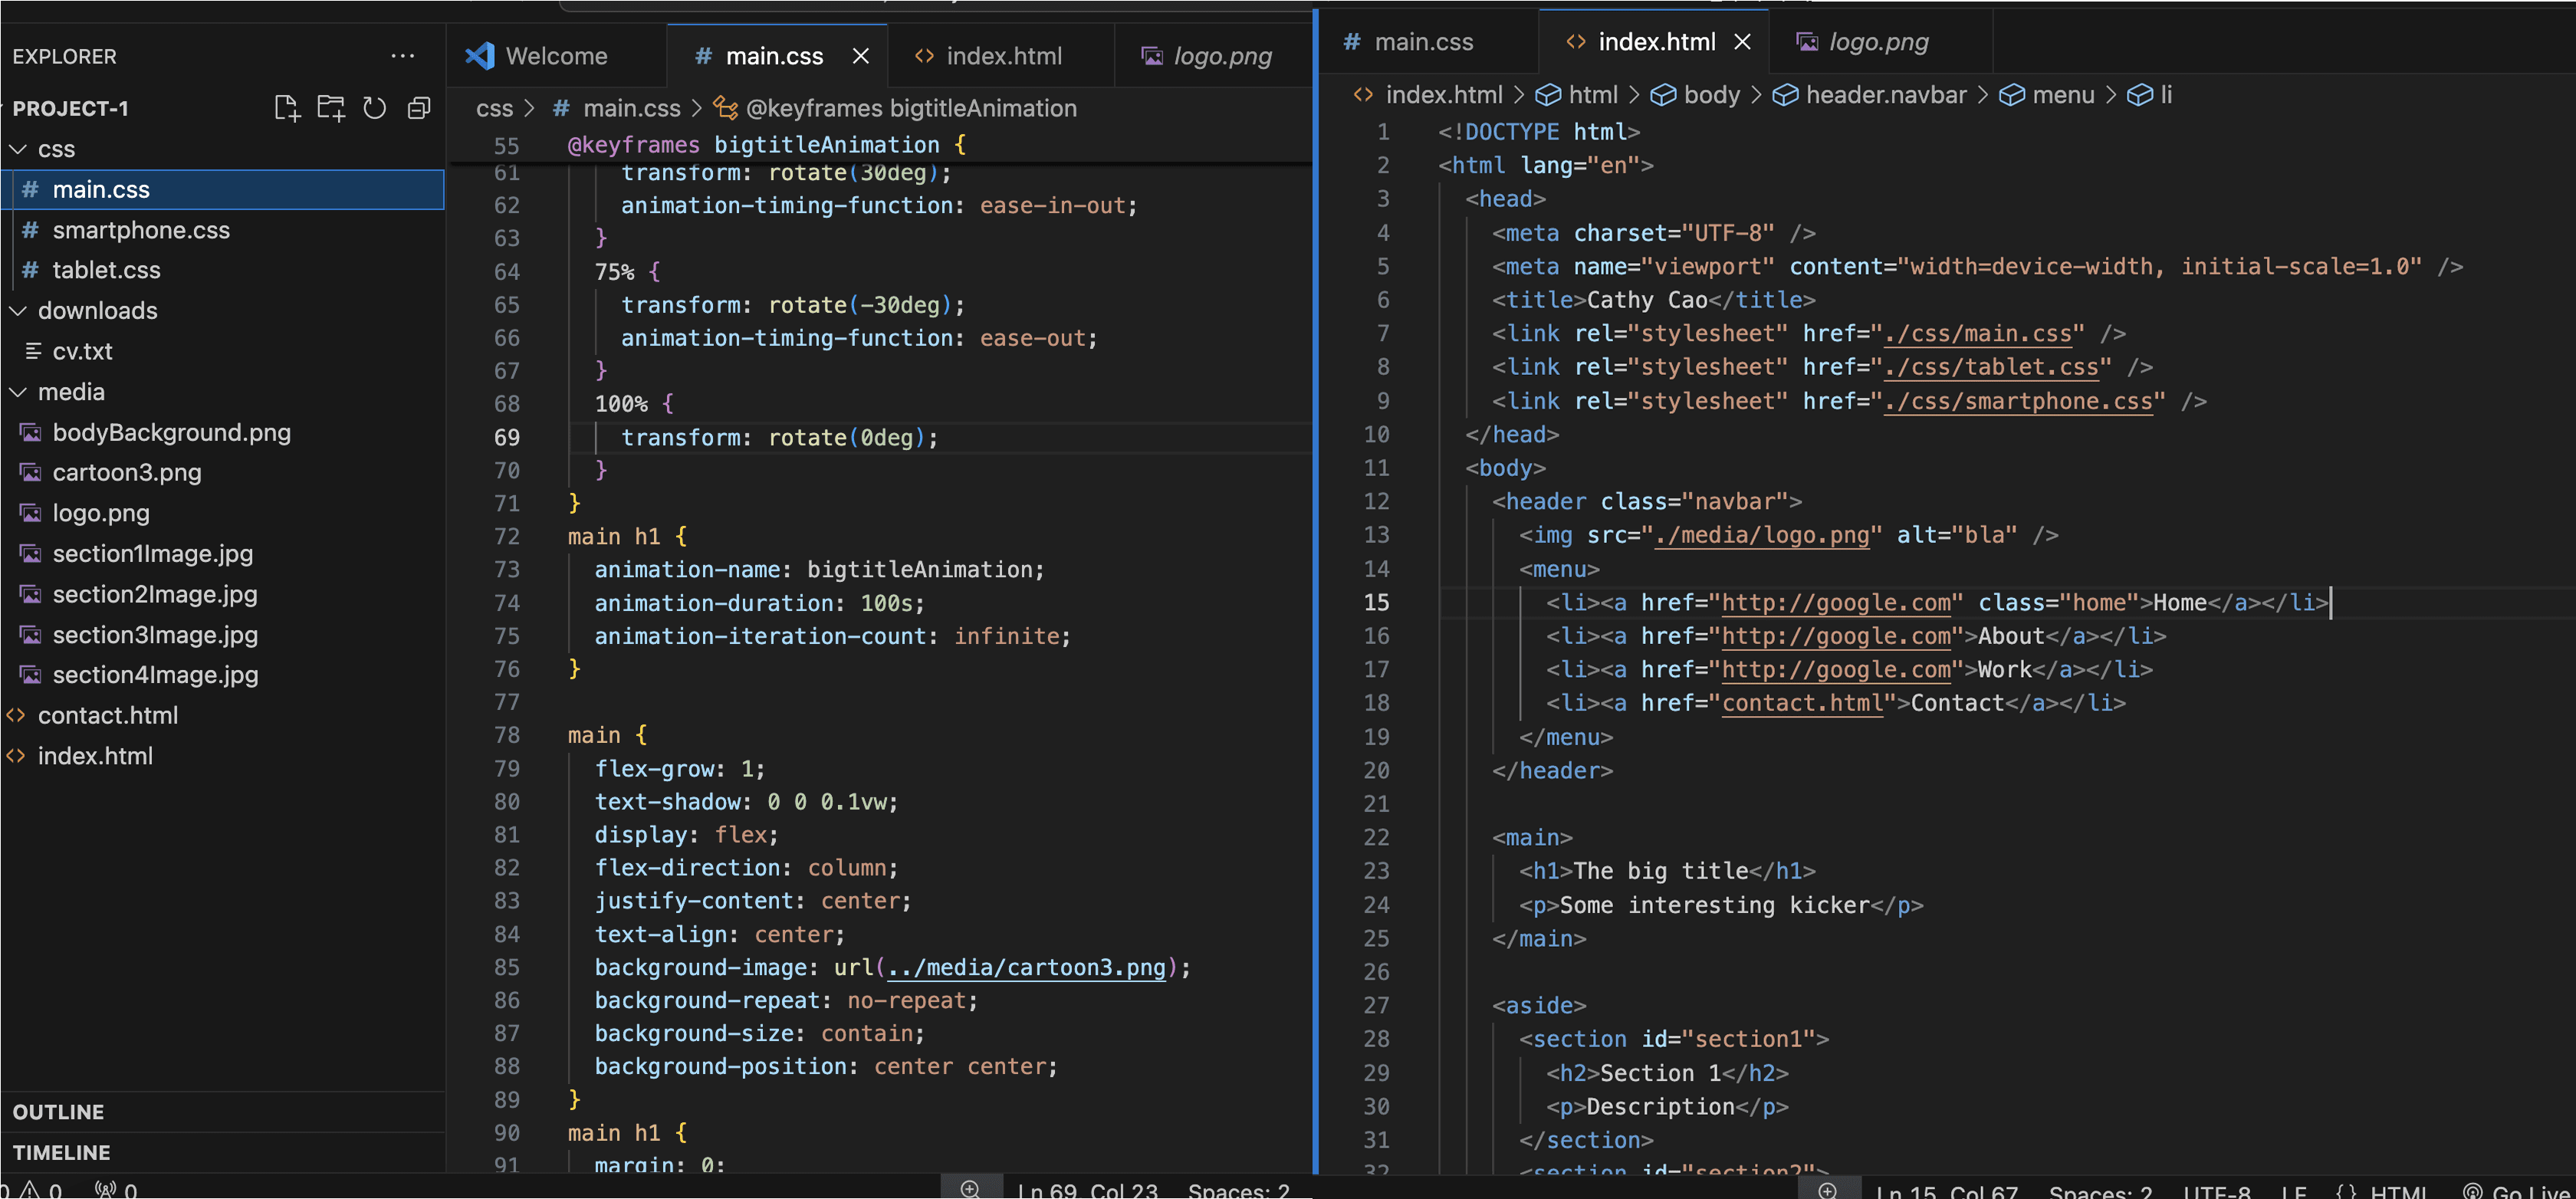Open index.html in the file tree
The width and height of the screenshot is (2576, 1199).
(x=222, y=756)
